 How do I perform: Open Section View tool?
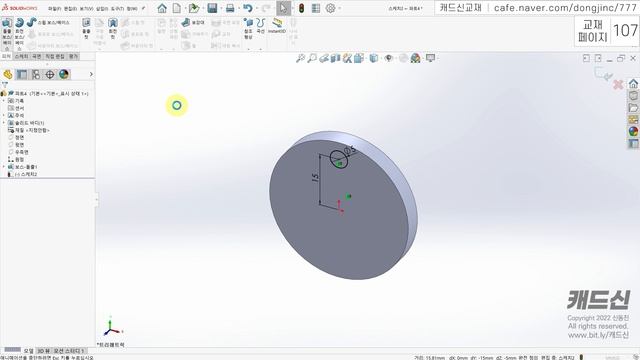335,58
